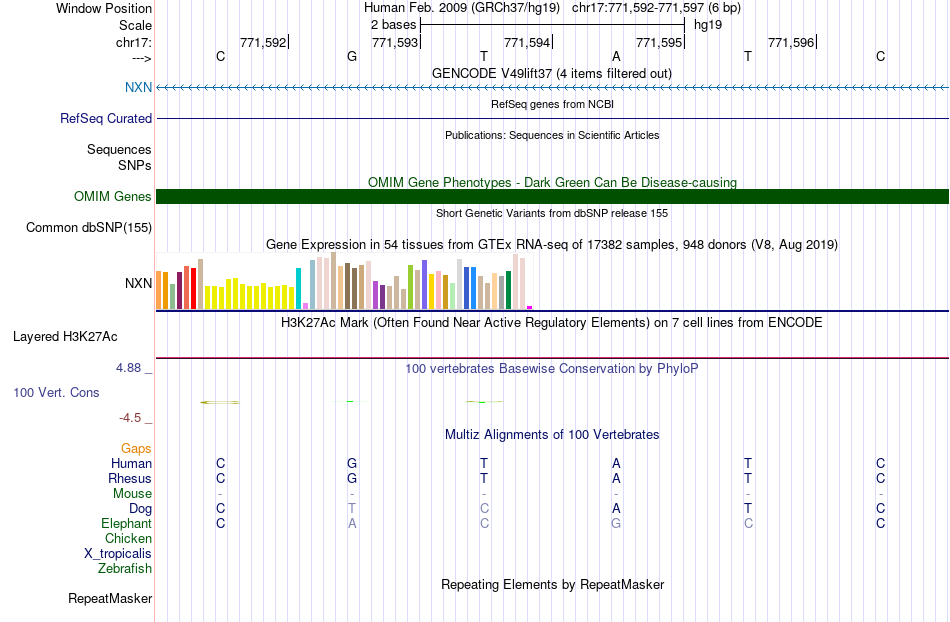
Task: Click the A base in Rhesus row
Action: click(616, 478)
